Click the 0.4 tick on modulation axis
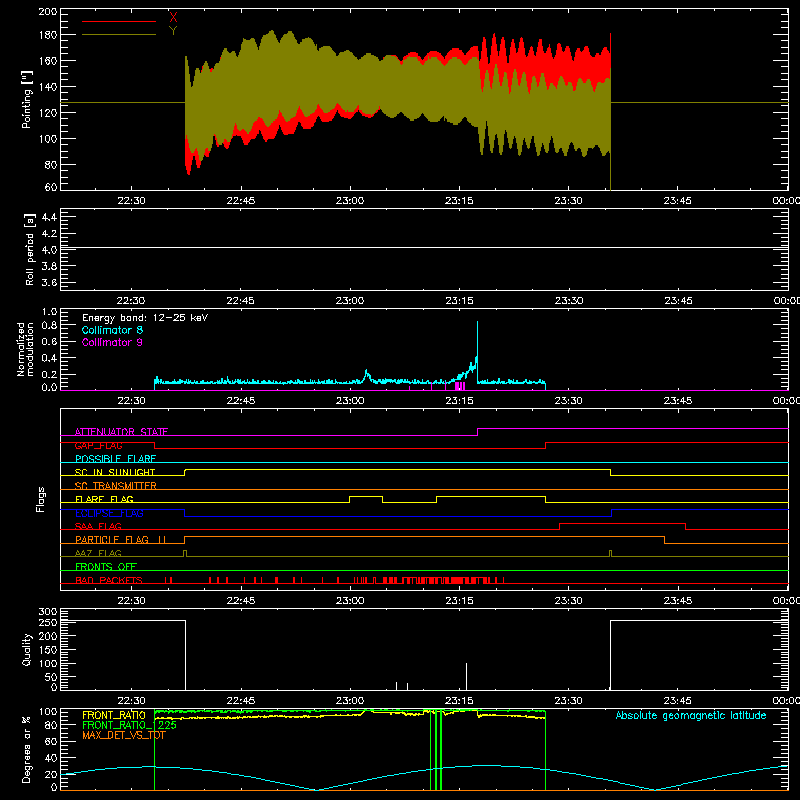Viewport: 800px width, 800px height. pyautogui.click(x=49, y=358)
